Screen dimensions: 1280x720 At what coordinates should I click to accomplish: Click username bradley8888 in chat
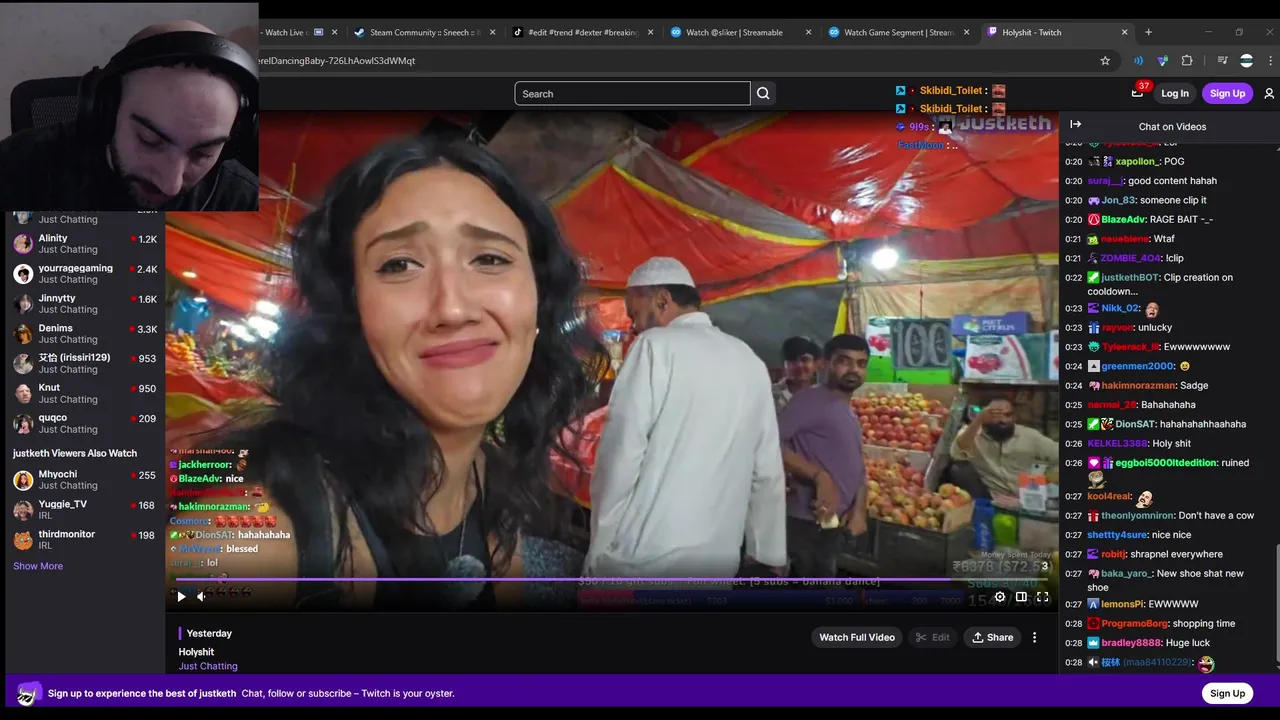1132,643
